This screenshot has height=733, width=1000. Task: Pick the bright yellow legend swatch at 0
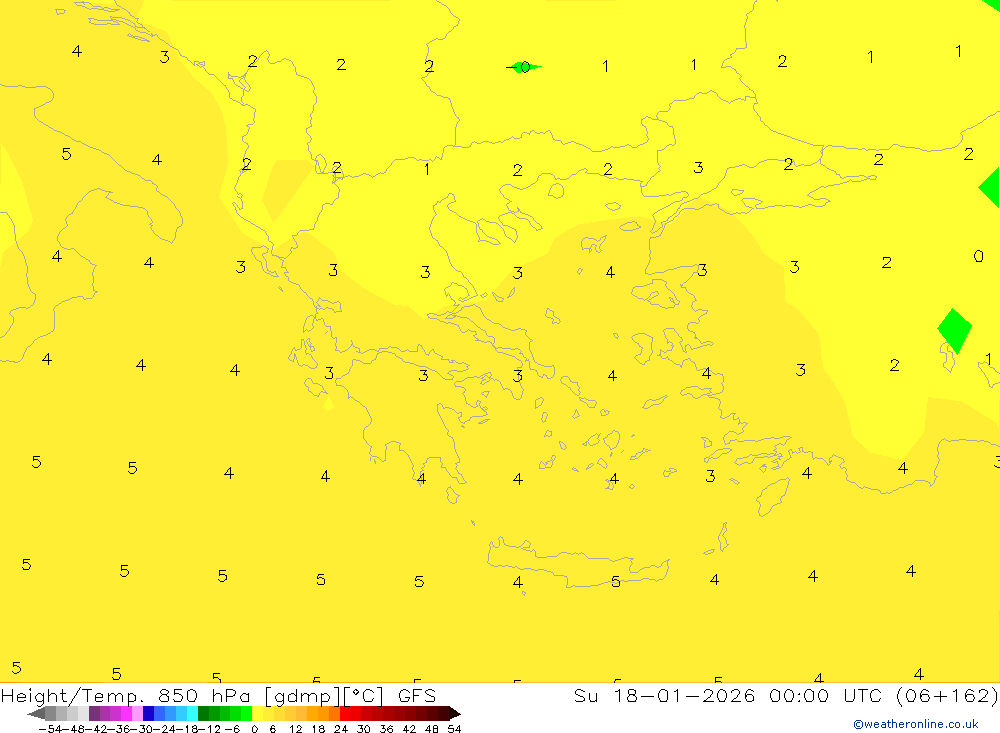[258, 713]
